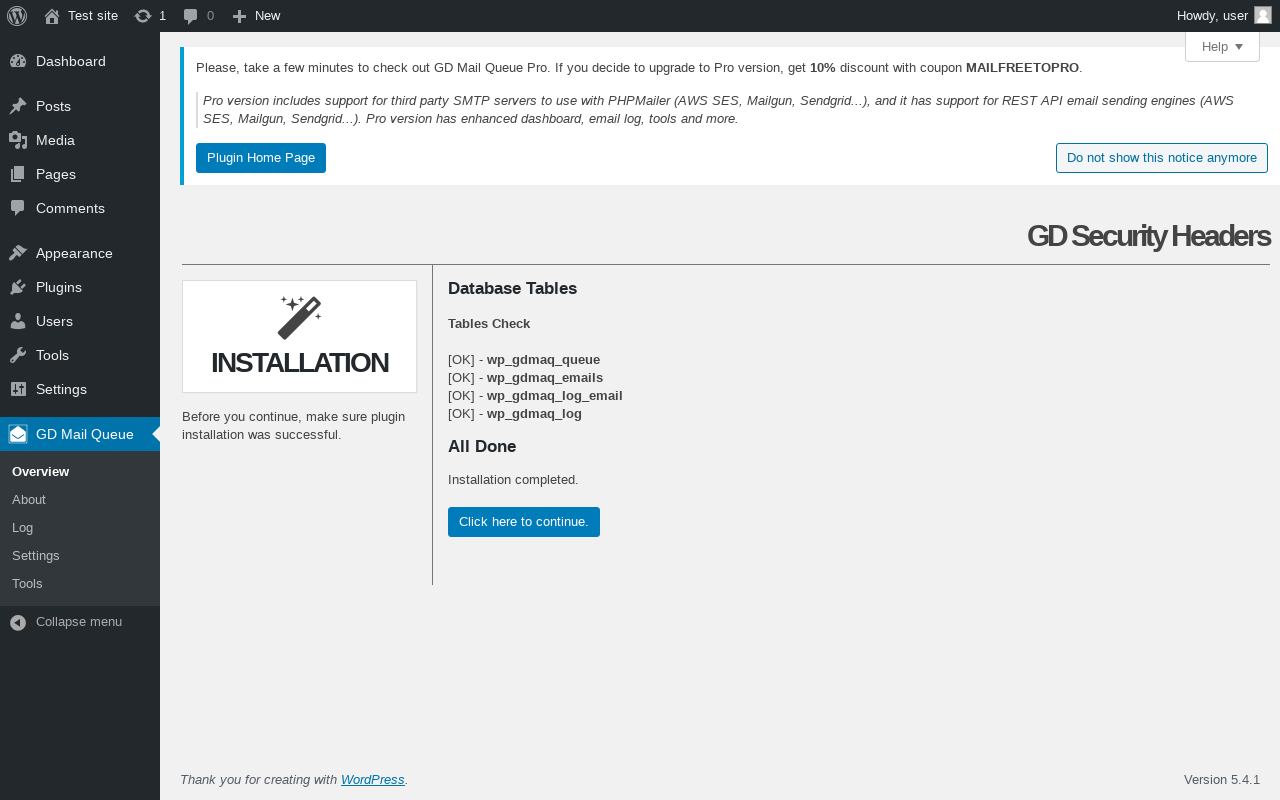Click the All Done heading
This screenshot has height=800, width=1280.
tap(482, 447)
